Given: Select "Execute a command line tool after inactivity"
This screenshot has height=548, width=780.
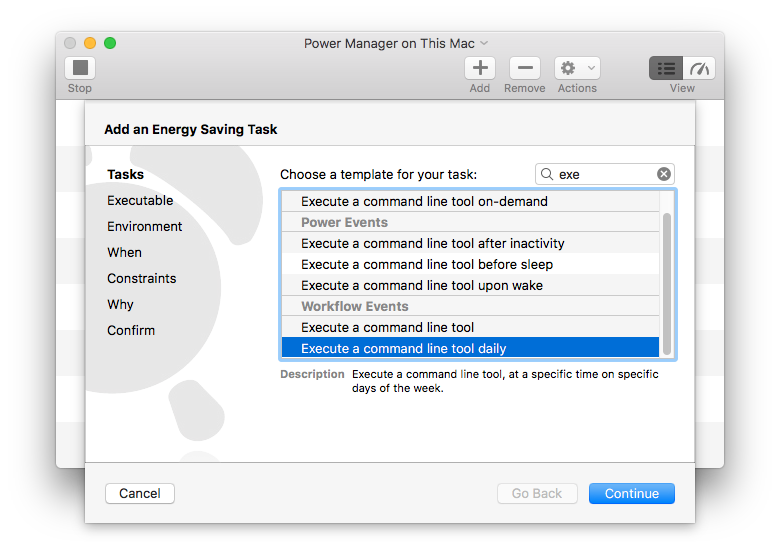Looking at the screenshot, I should [x=470, y=243].
